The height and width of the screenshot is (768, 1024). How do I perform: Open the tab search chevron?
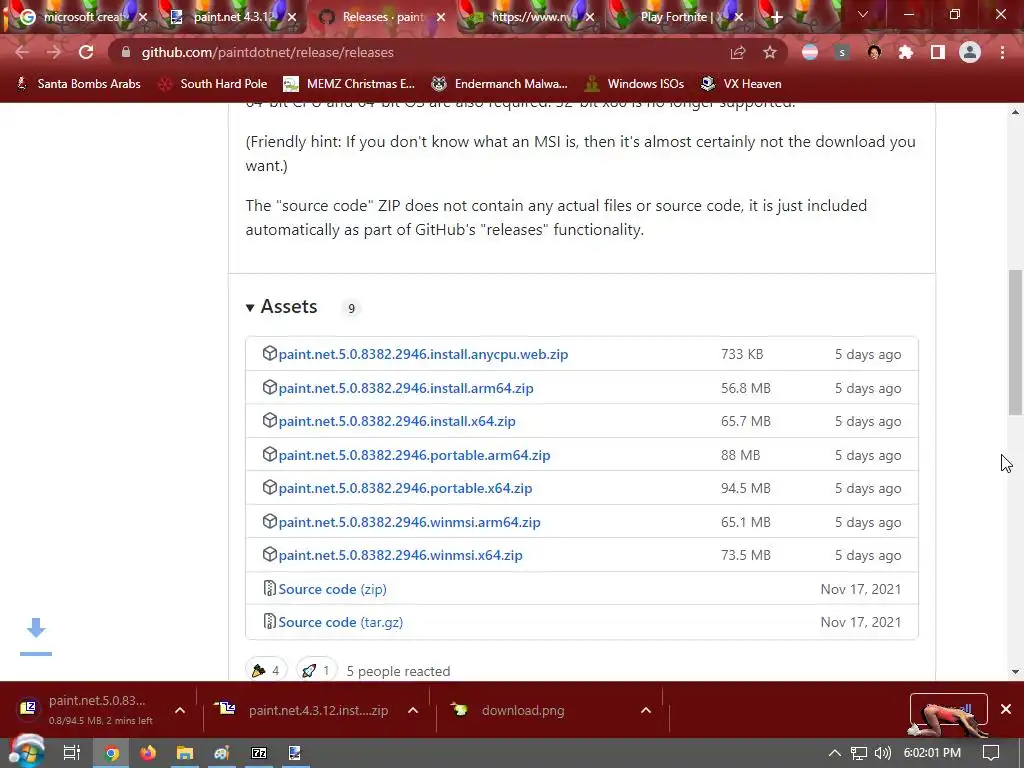point(863,14)
